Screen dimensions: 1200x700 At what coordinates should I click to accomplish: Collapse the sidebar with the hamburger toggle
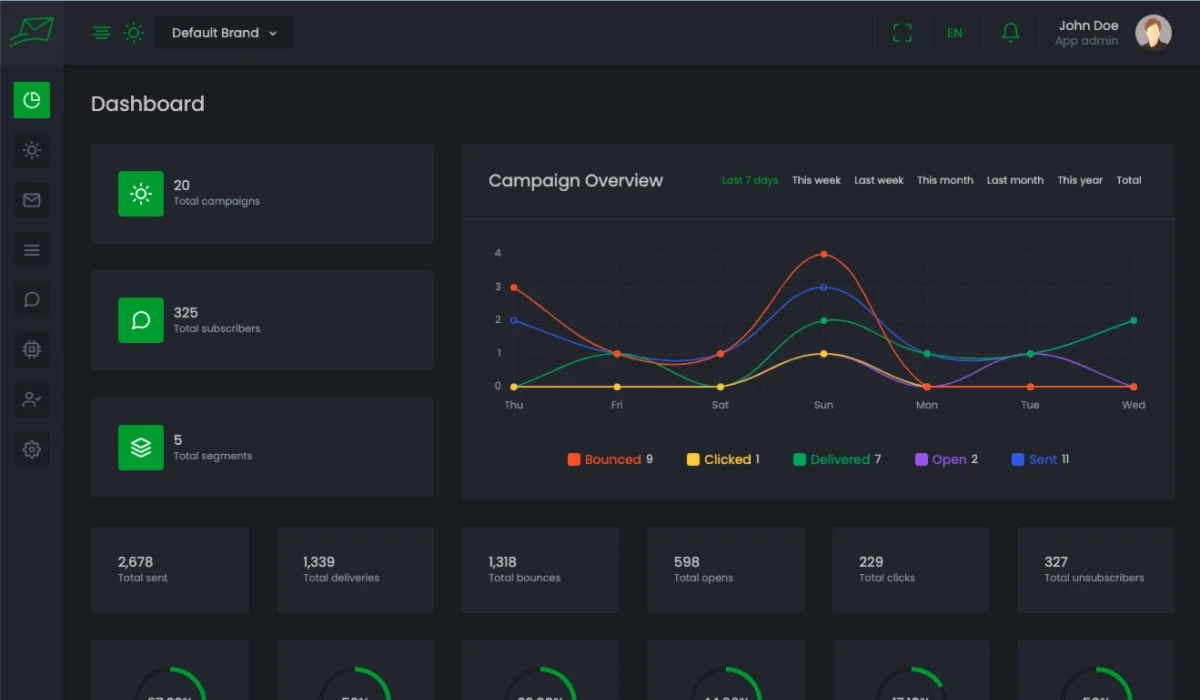tap(101, 33)
